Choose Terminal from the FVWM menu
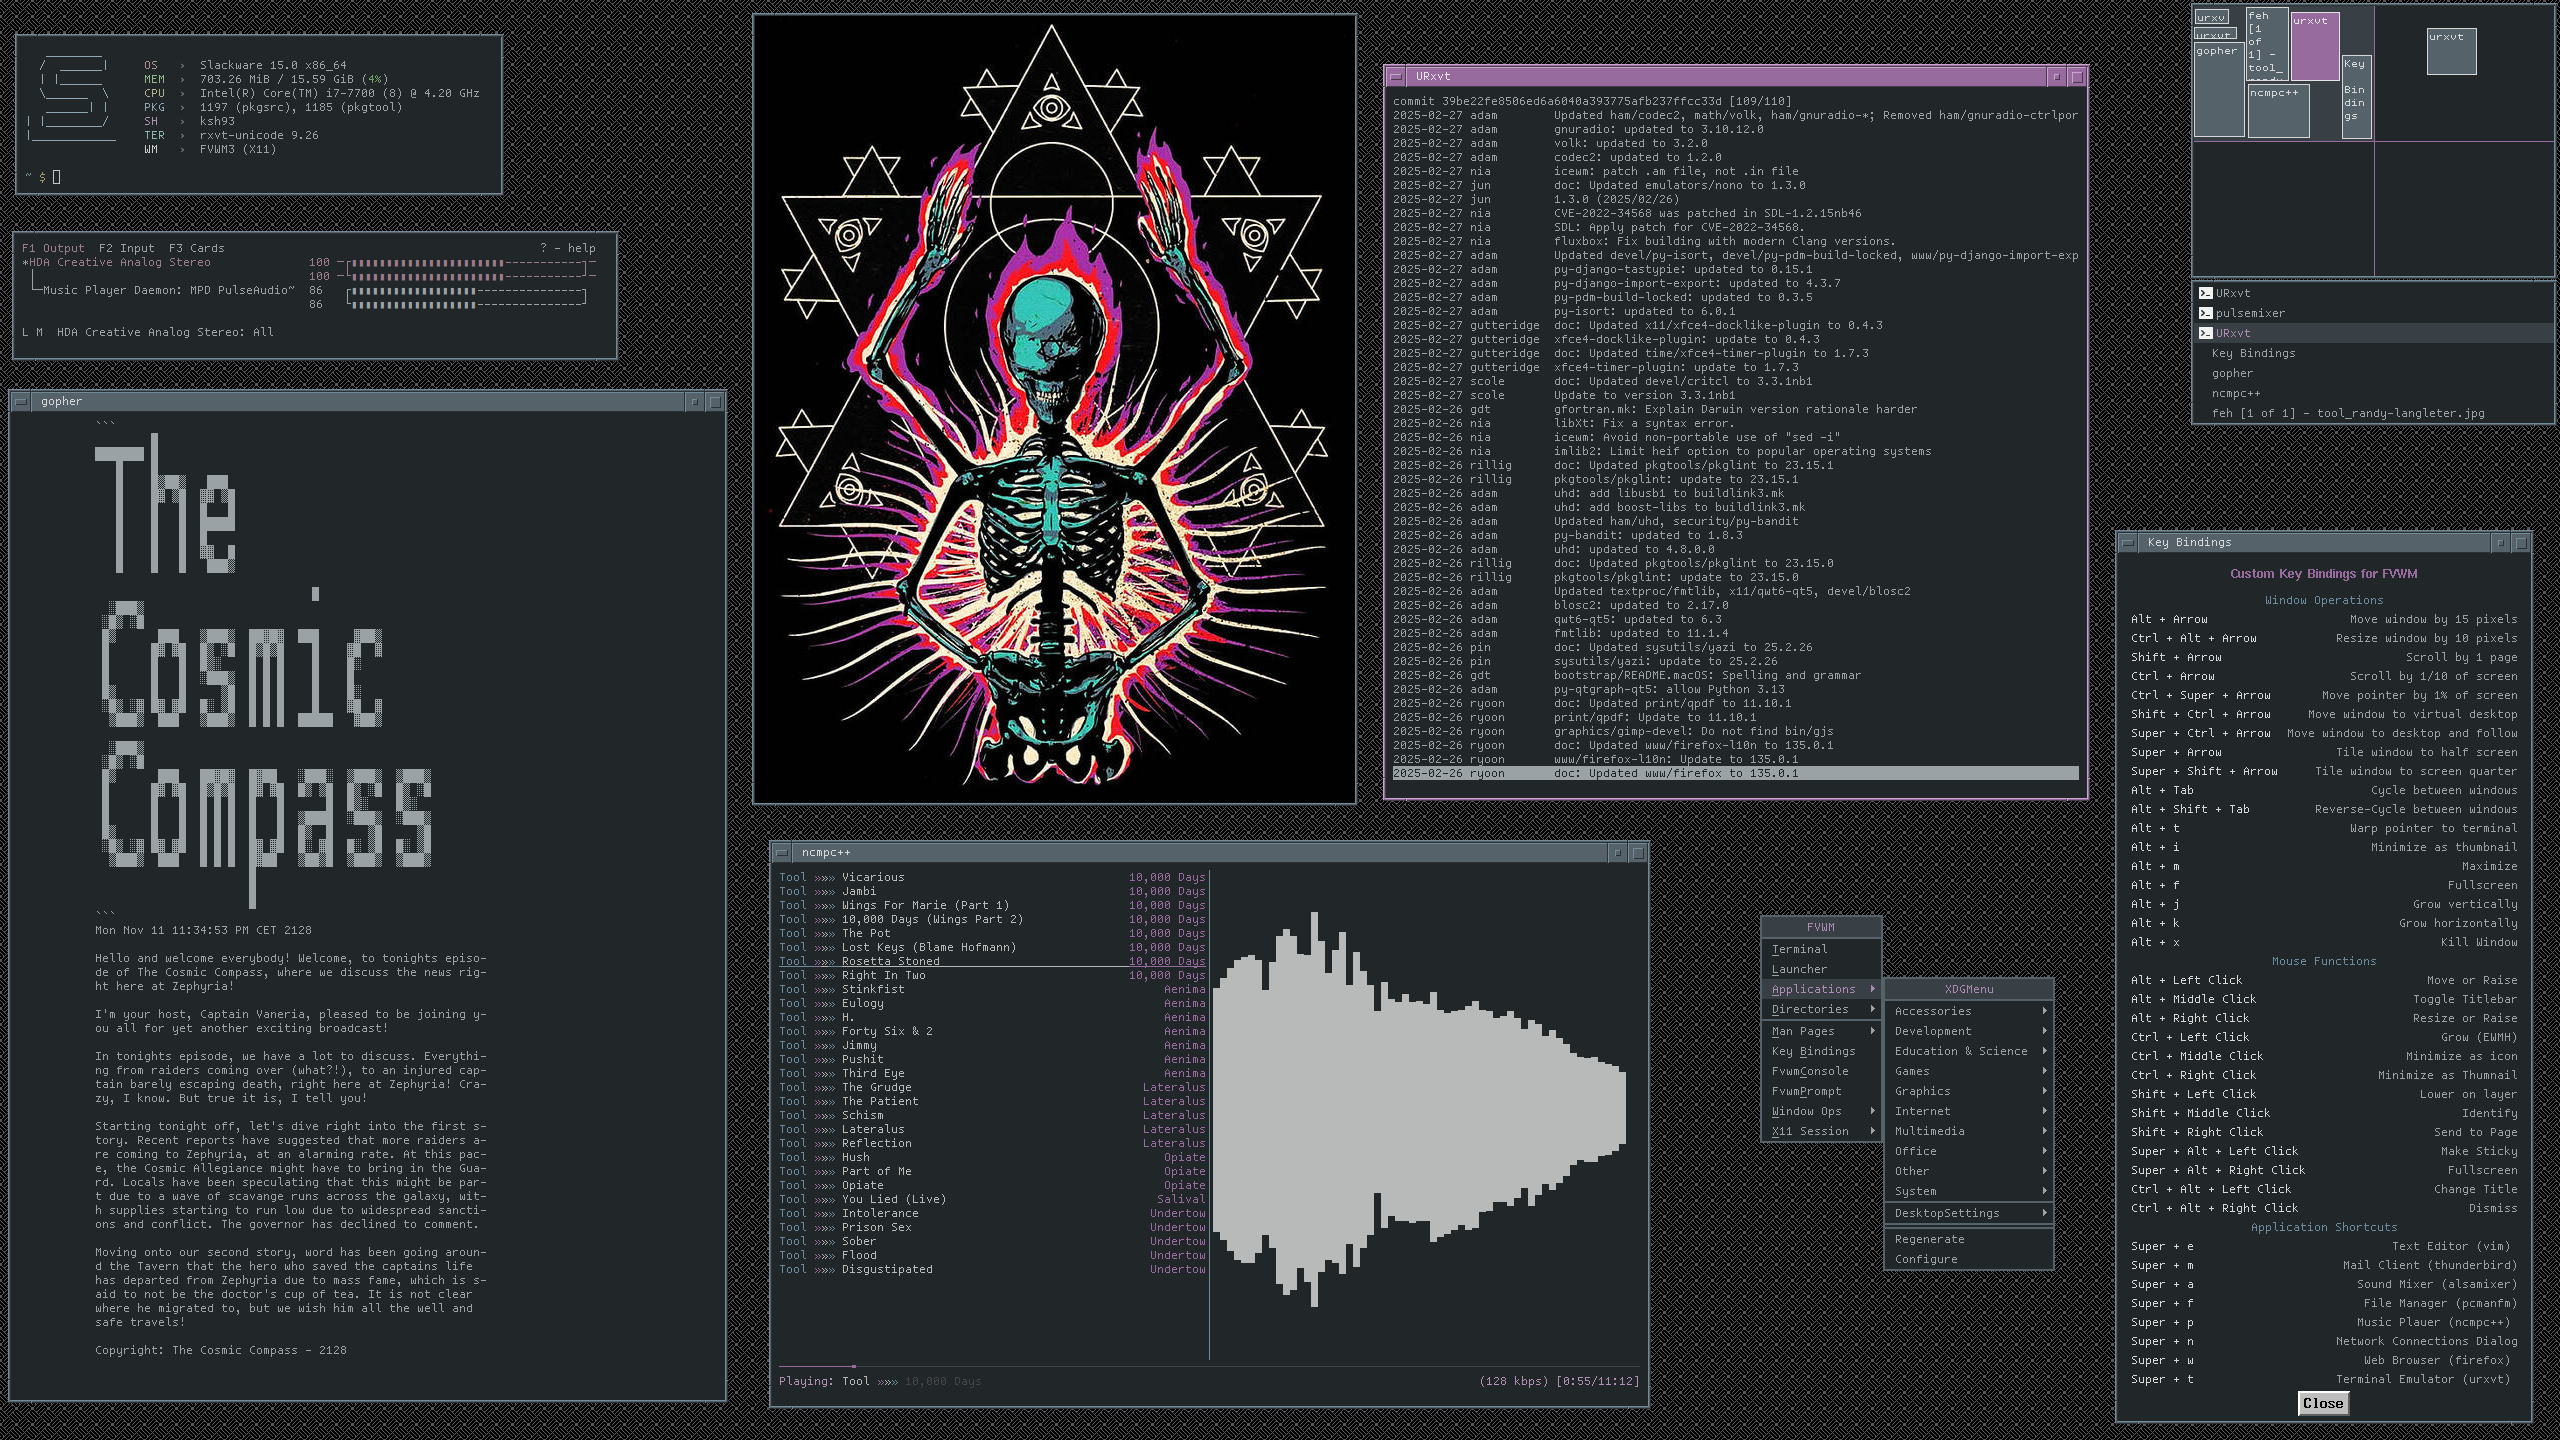 tap(1820, 949)
